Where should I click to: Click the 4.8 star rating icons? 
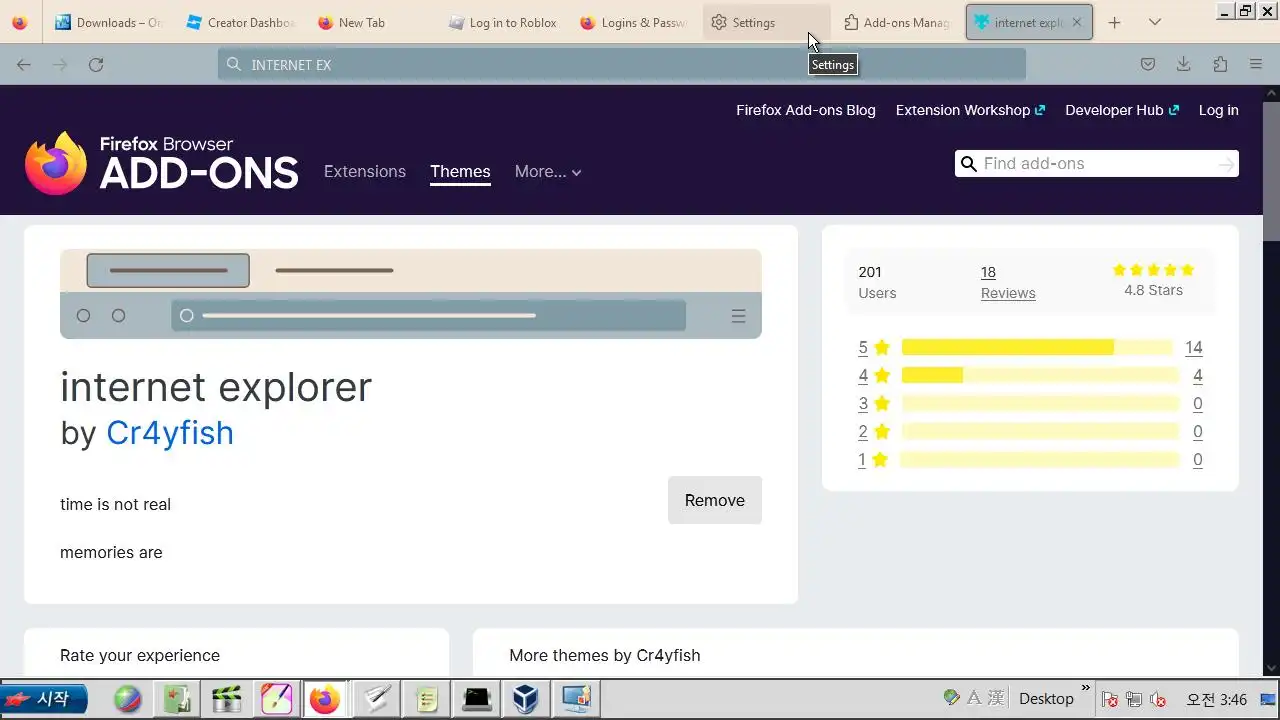(1153, 270)
